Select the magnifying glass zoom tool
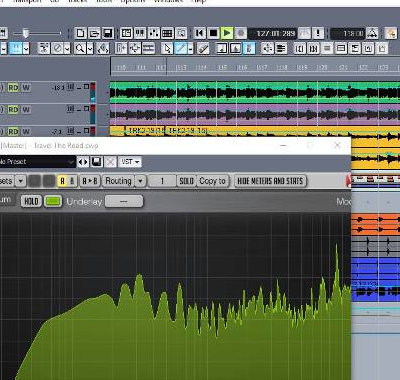 click(80, 48)
